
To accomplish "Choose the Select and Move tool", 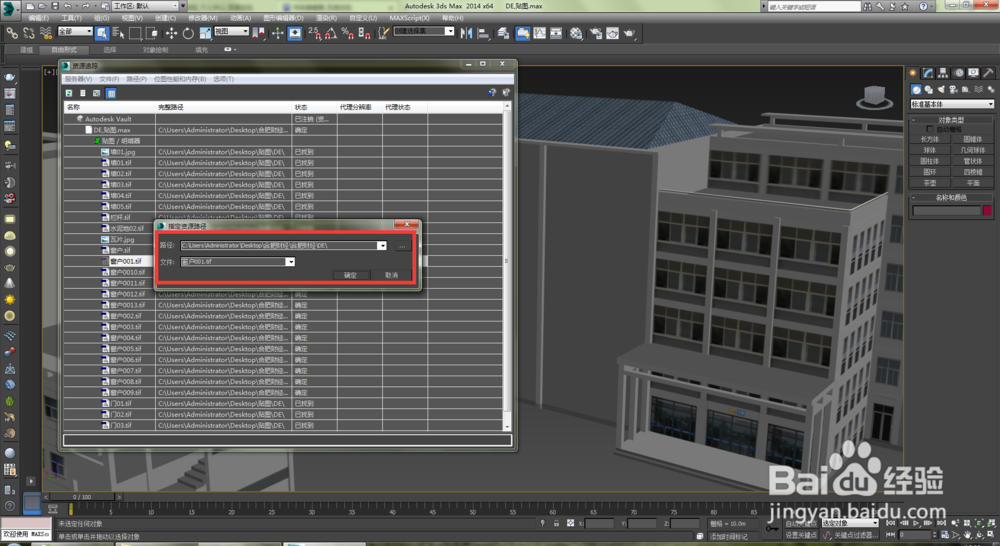I will [x=171, y=33].
